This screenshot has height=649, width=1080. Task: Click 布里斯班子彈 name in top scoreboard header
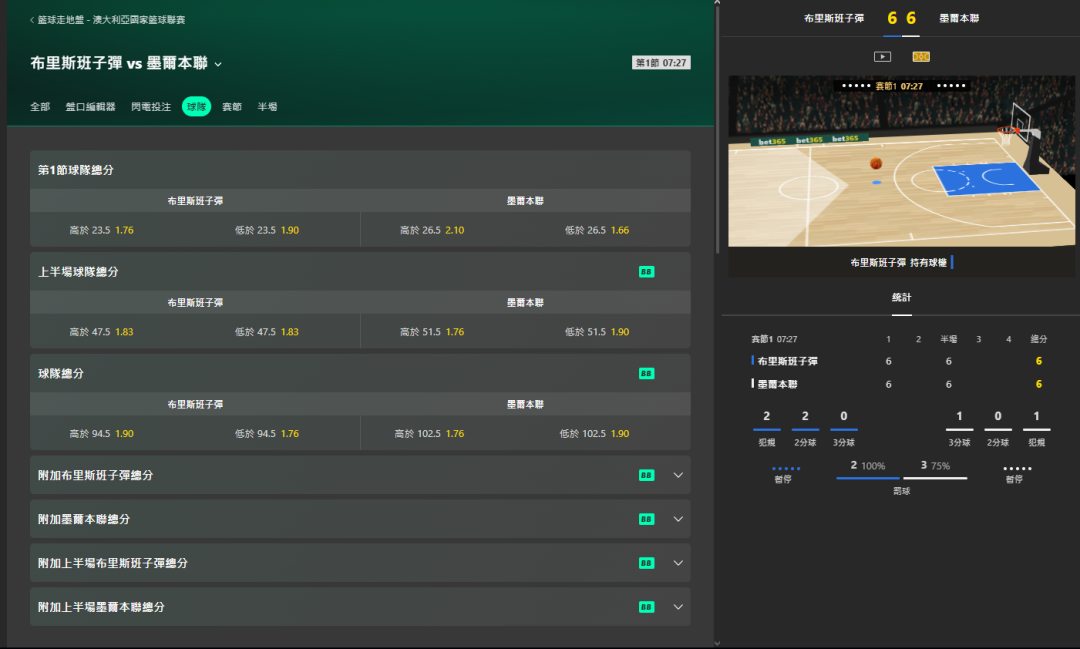pos(833,19)
